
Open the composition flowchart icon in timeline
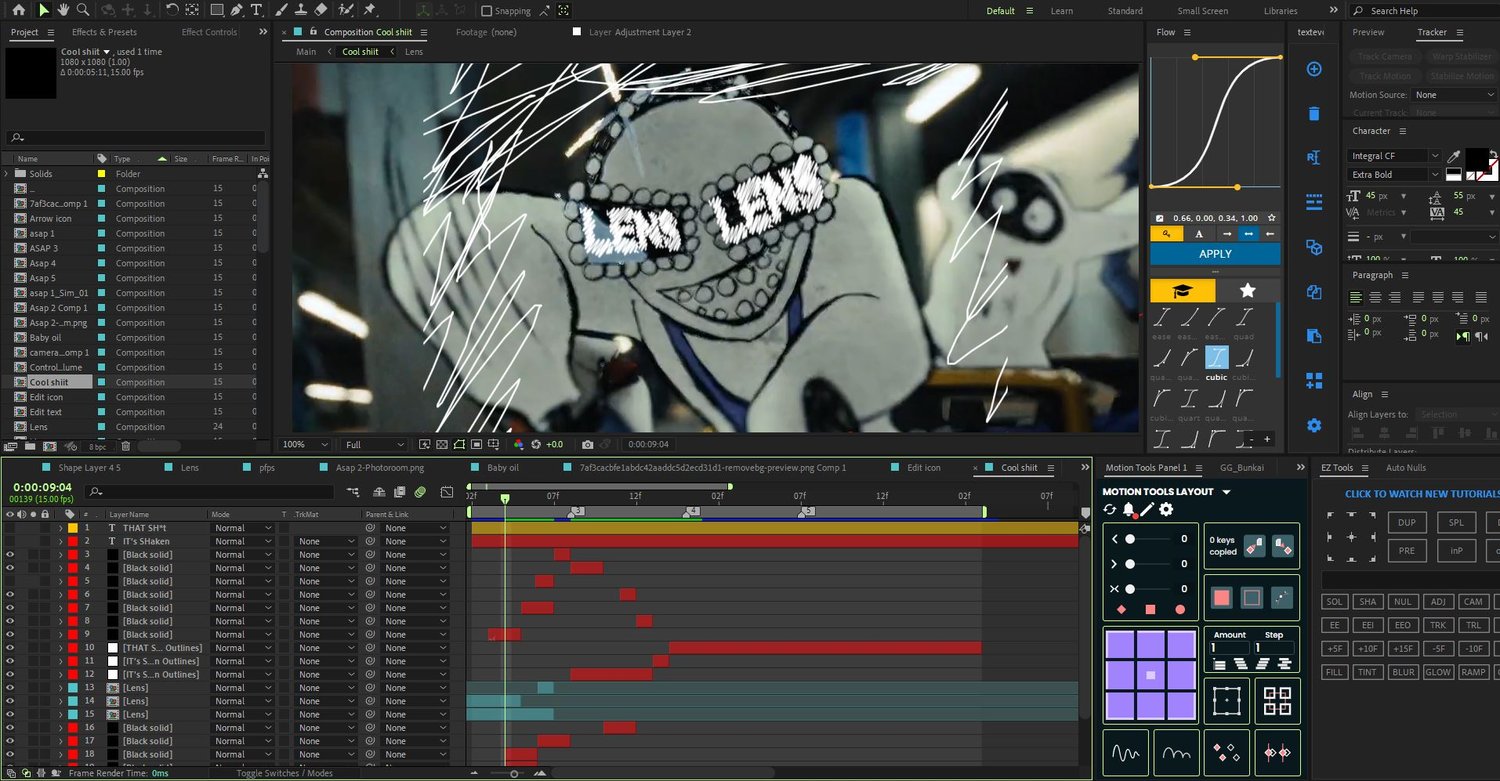pos(353,492)
